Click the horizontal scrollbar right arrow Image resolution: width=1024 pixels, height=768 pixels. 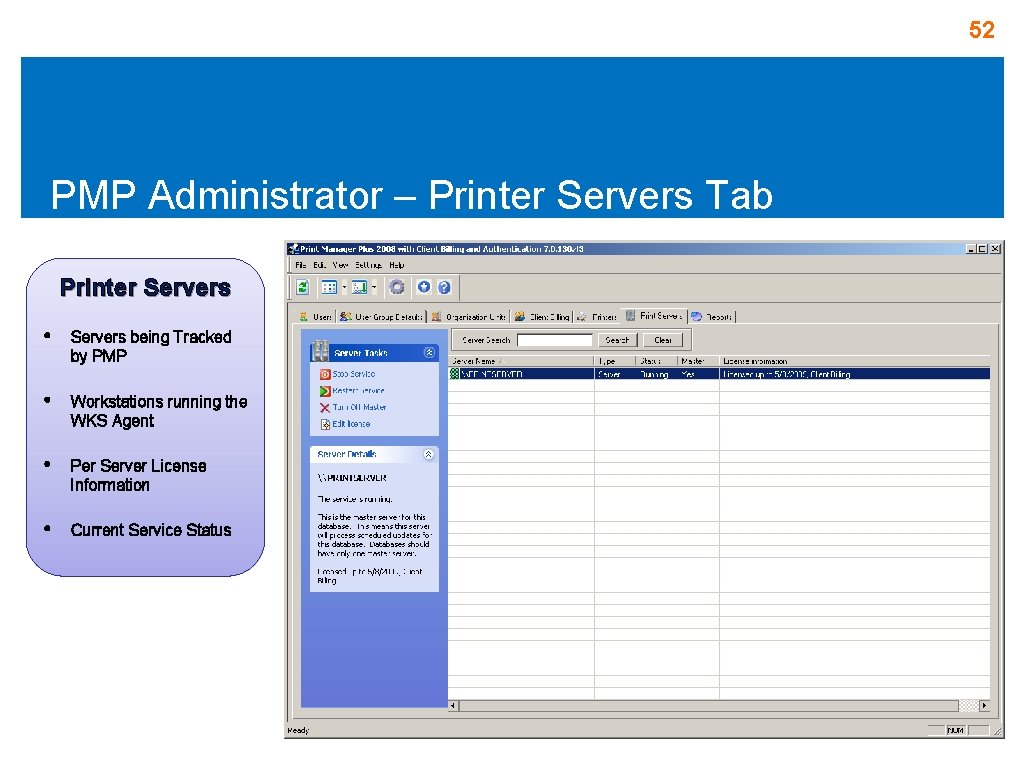coord(984,706)
